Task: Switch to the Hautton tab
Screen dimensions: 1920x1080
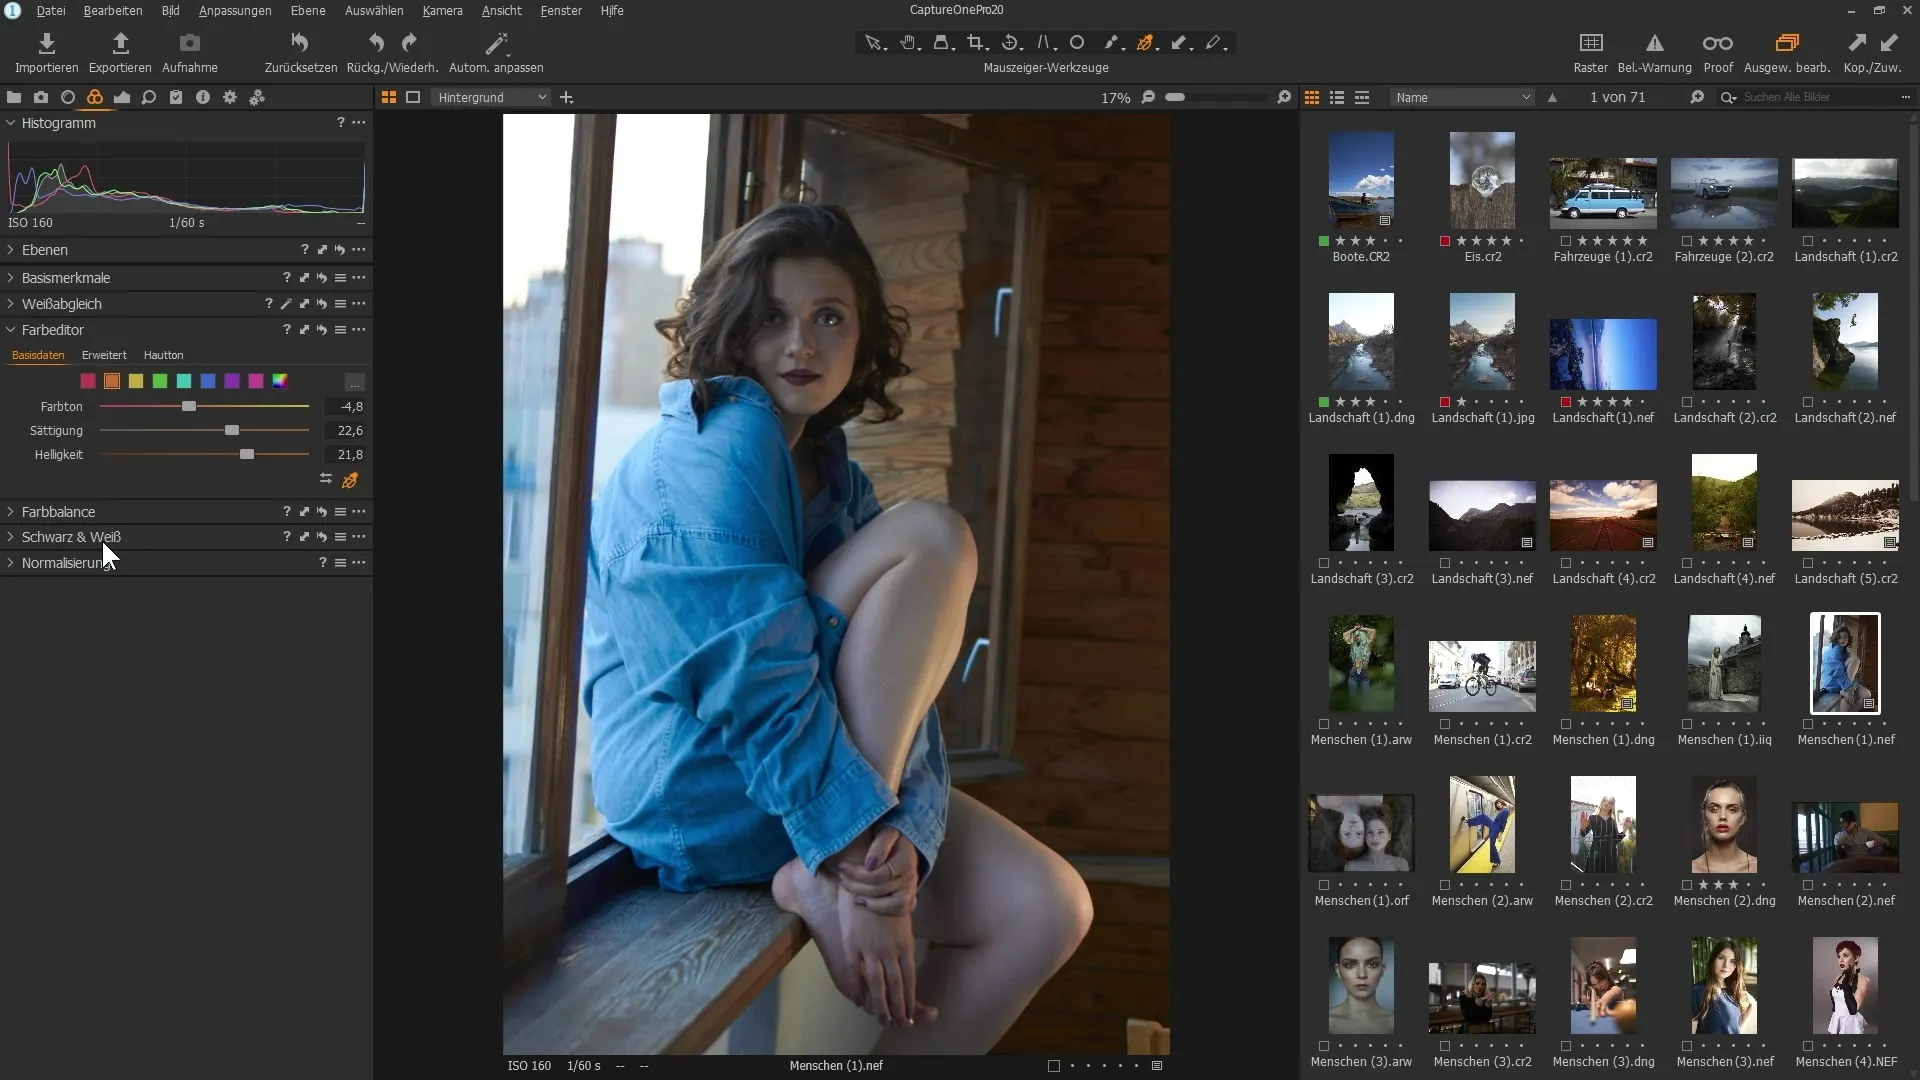Action: pos(163,355)
